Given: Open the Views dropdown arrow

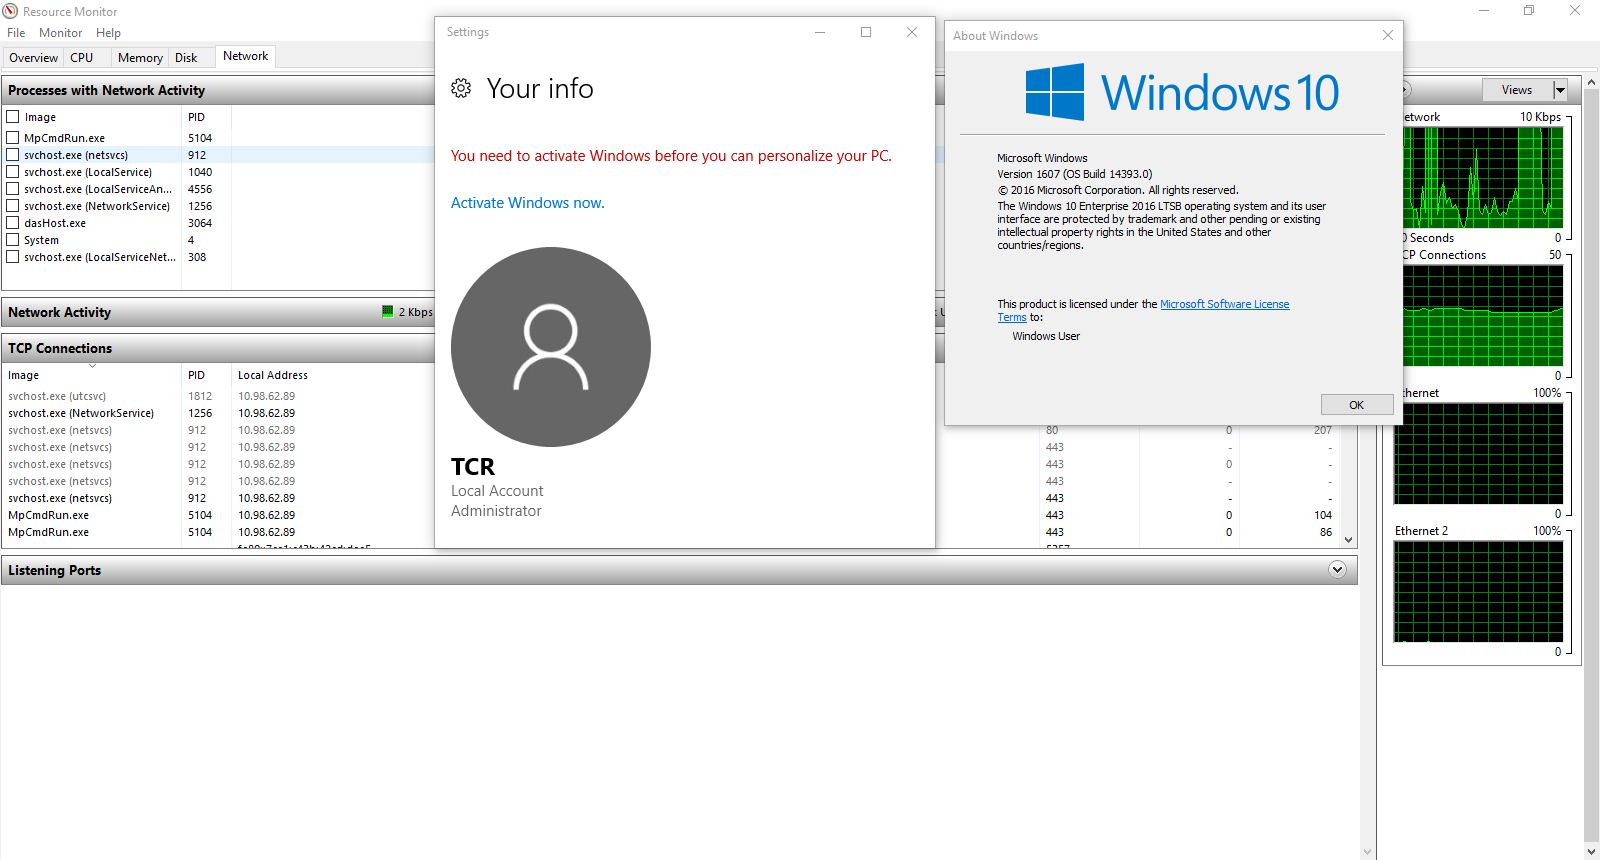Looking at the screenshot, I should coord(1560,90).
